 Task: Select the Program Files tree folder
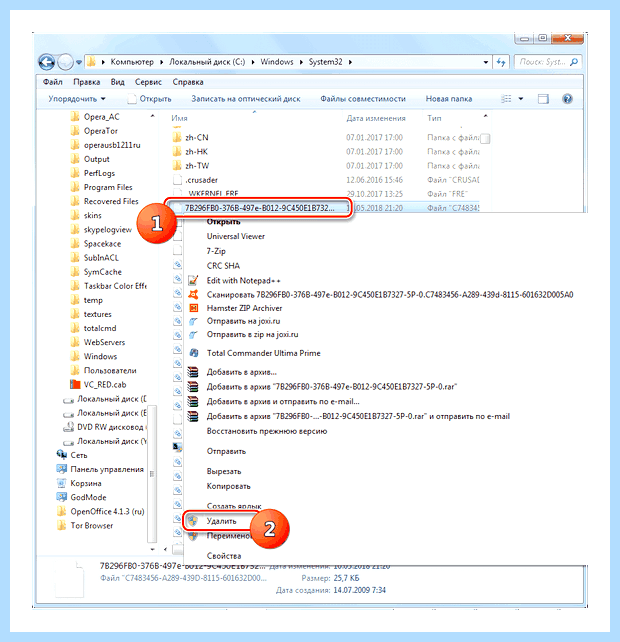(108, 187)
